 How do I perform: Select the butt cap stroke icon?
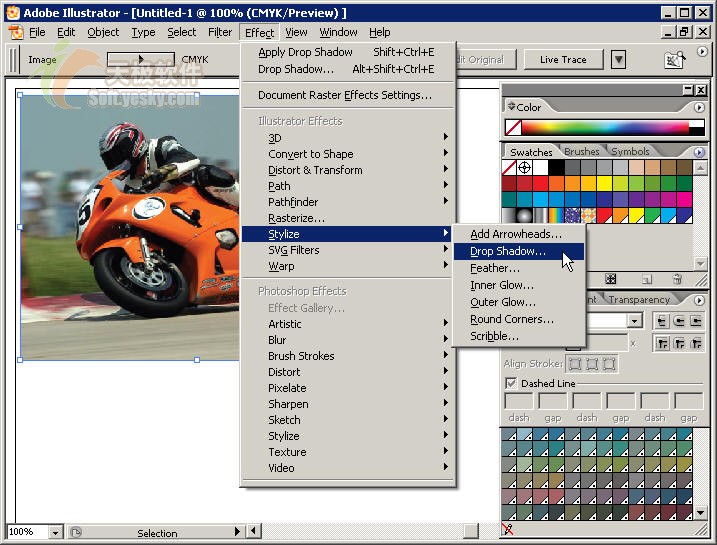click(661, 321)
